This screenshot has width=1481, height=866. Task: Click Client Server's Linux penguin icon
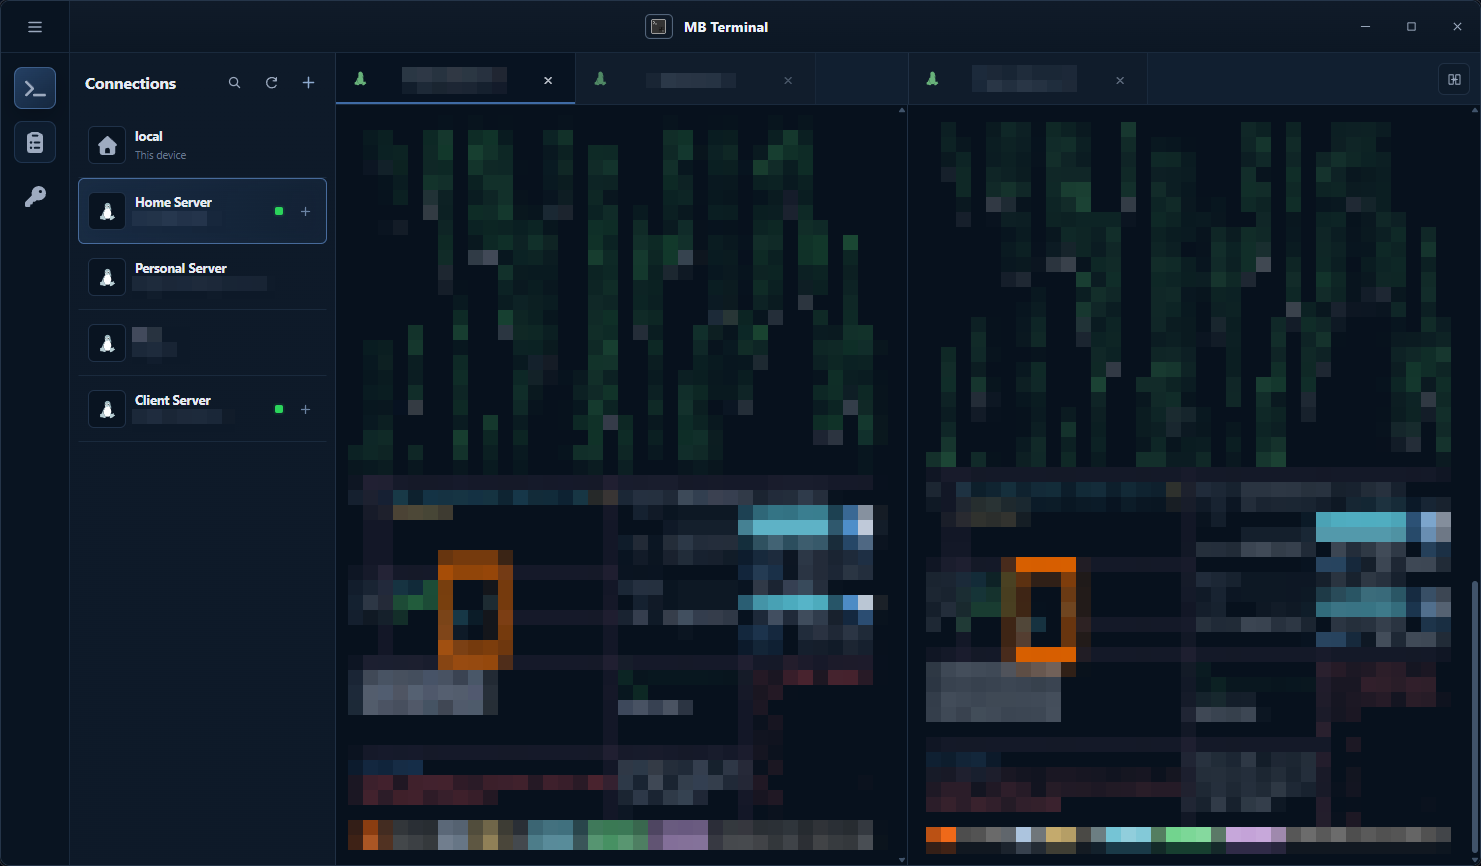tap(107, 409)
